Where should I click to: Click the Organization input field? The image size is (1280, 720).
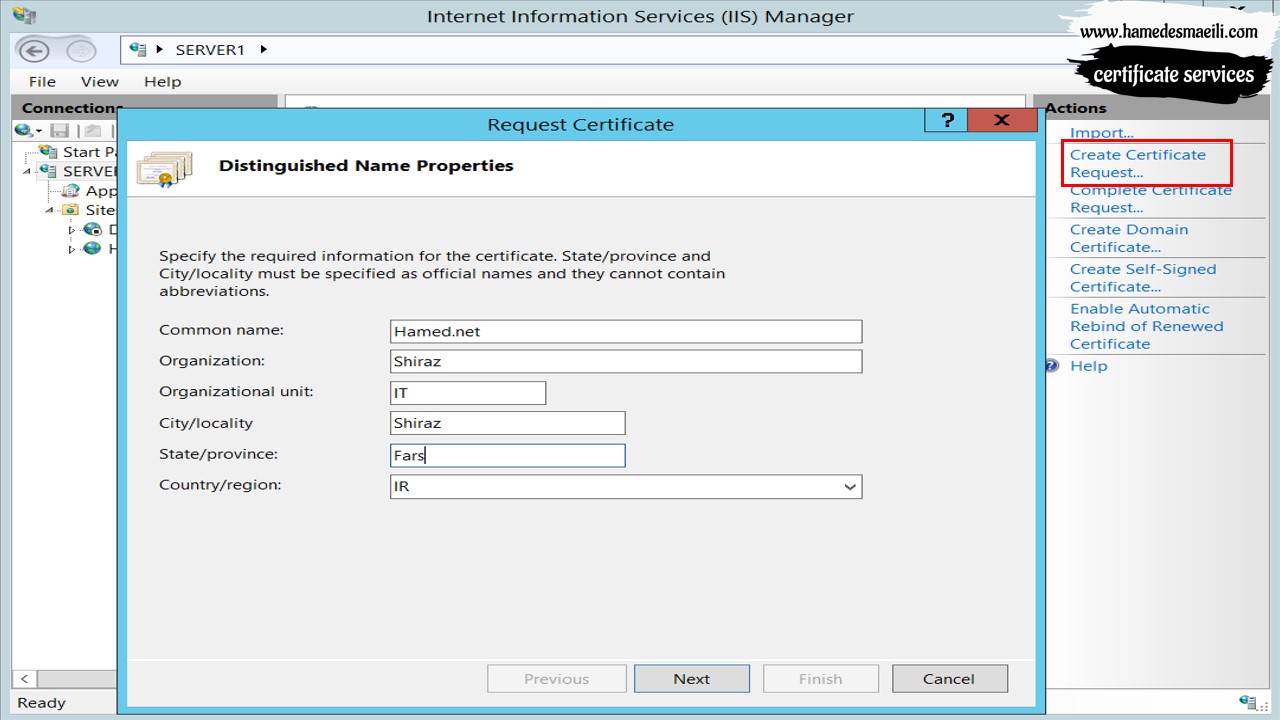(626, 362)
